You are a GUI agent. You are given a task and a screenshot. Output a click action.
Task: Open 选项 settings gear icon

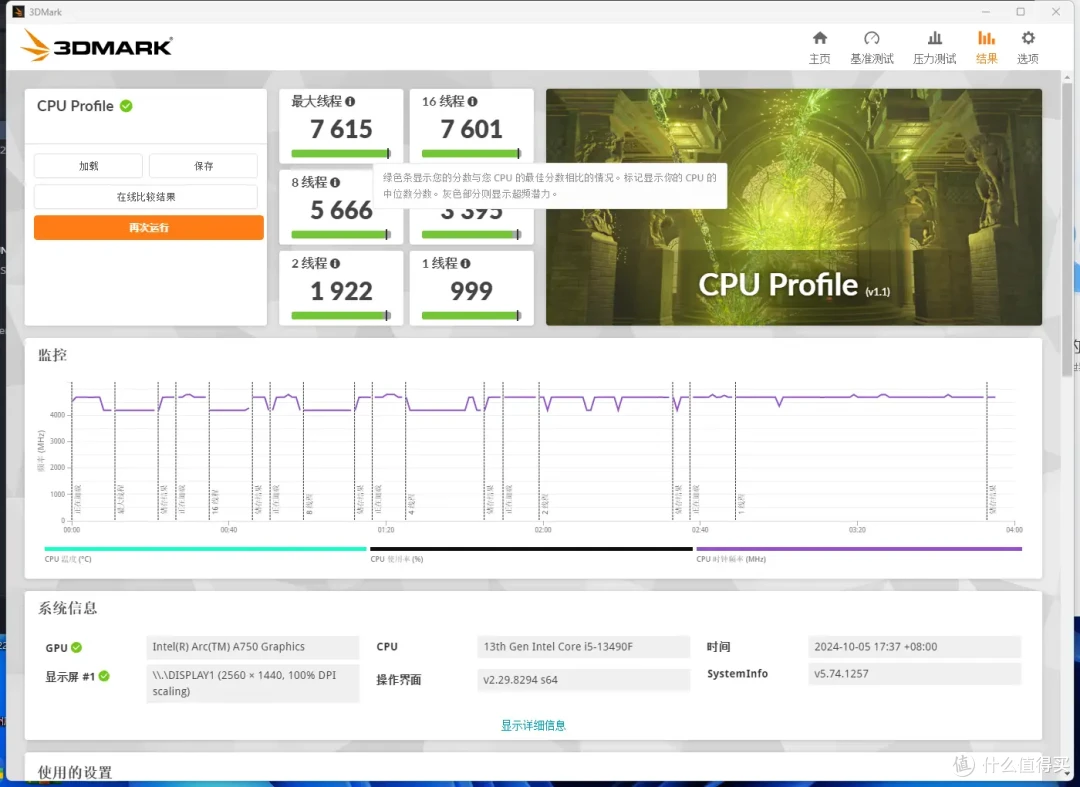click(x=1028, y=38)
